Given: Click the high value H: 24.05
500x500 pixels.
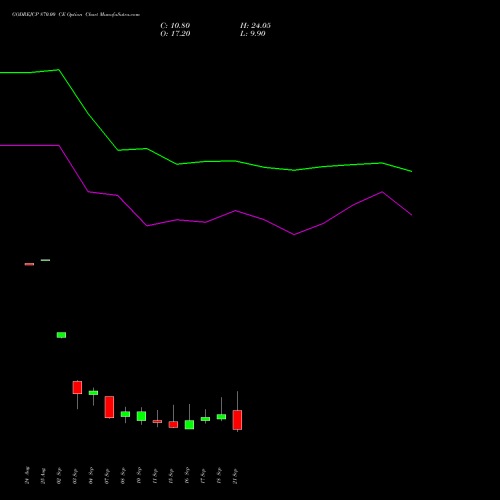Looking at the screenshot, I should click(x=255, y=26).
